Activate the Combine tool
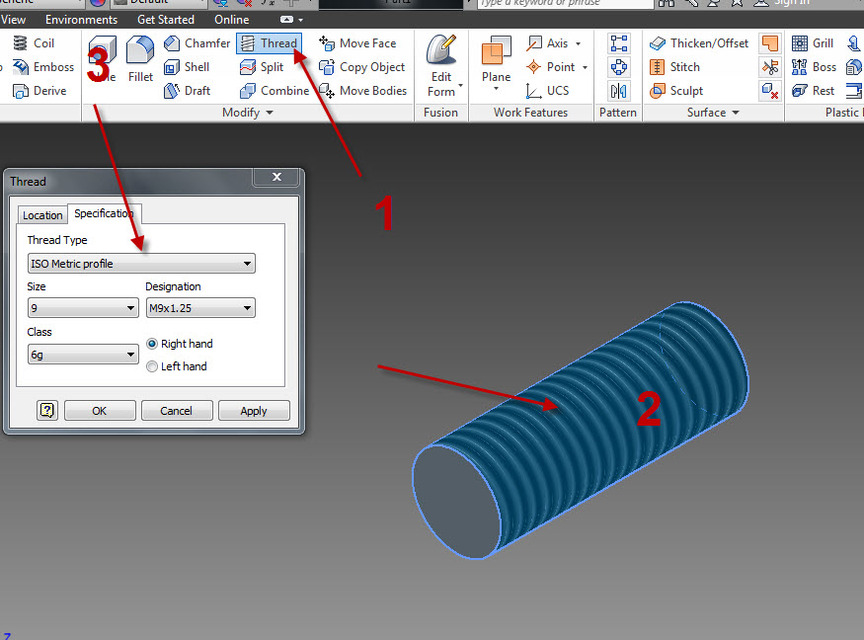Image resolution: width=864 pixels, height=640 pixels. point(277,90)
